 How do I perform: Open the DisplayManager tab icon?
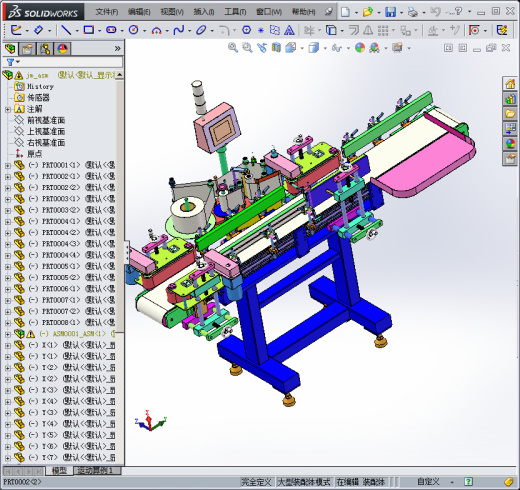click(x=63, y=49)
